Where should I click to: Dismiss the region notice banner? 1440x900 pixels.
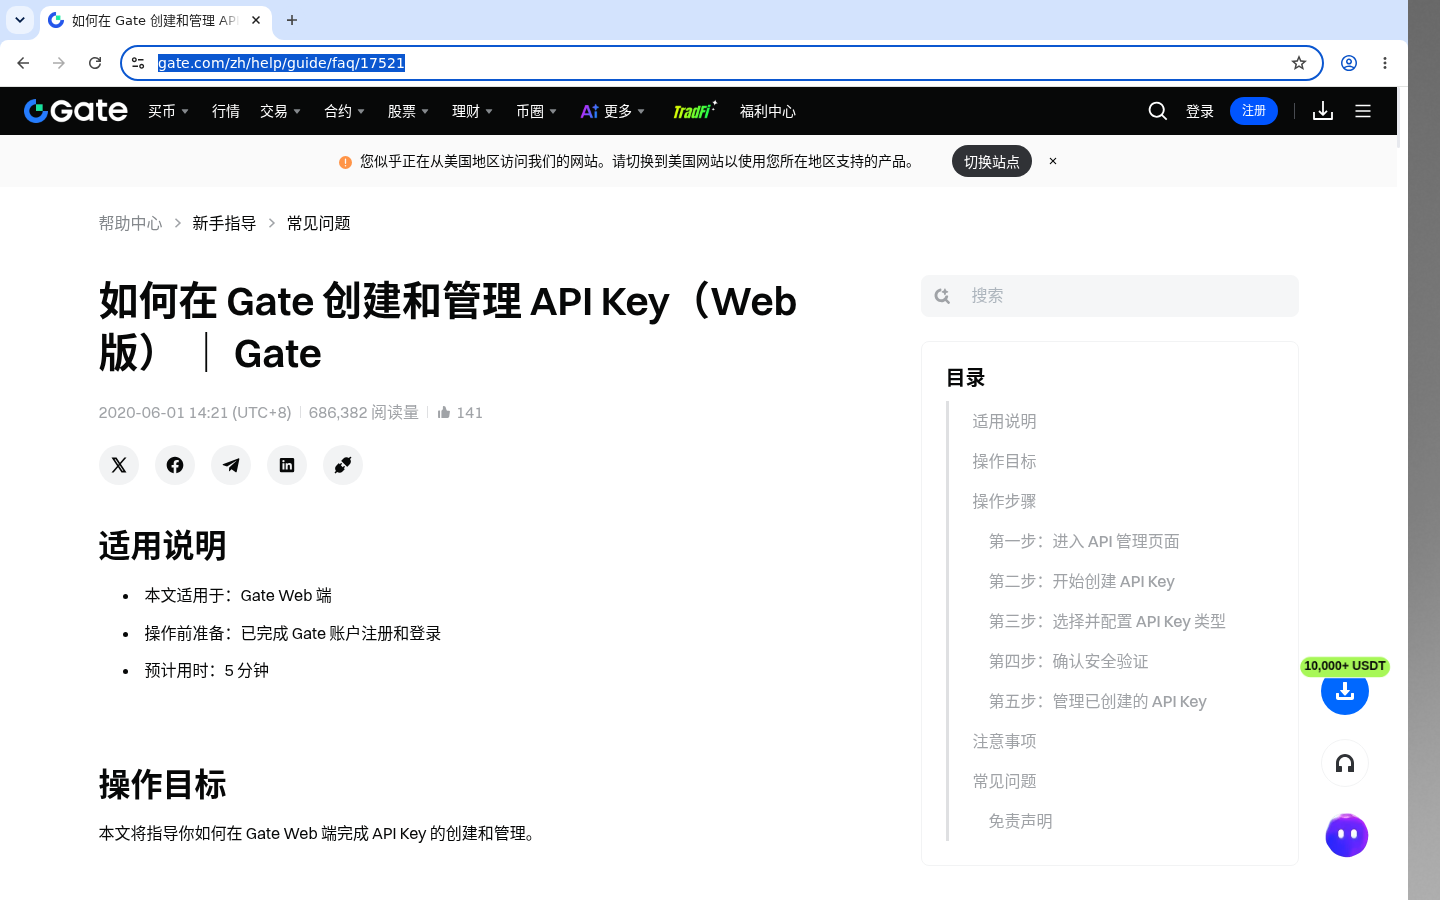pos(1053,161)
